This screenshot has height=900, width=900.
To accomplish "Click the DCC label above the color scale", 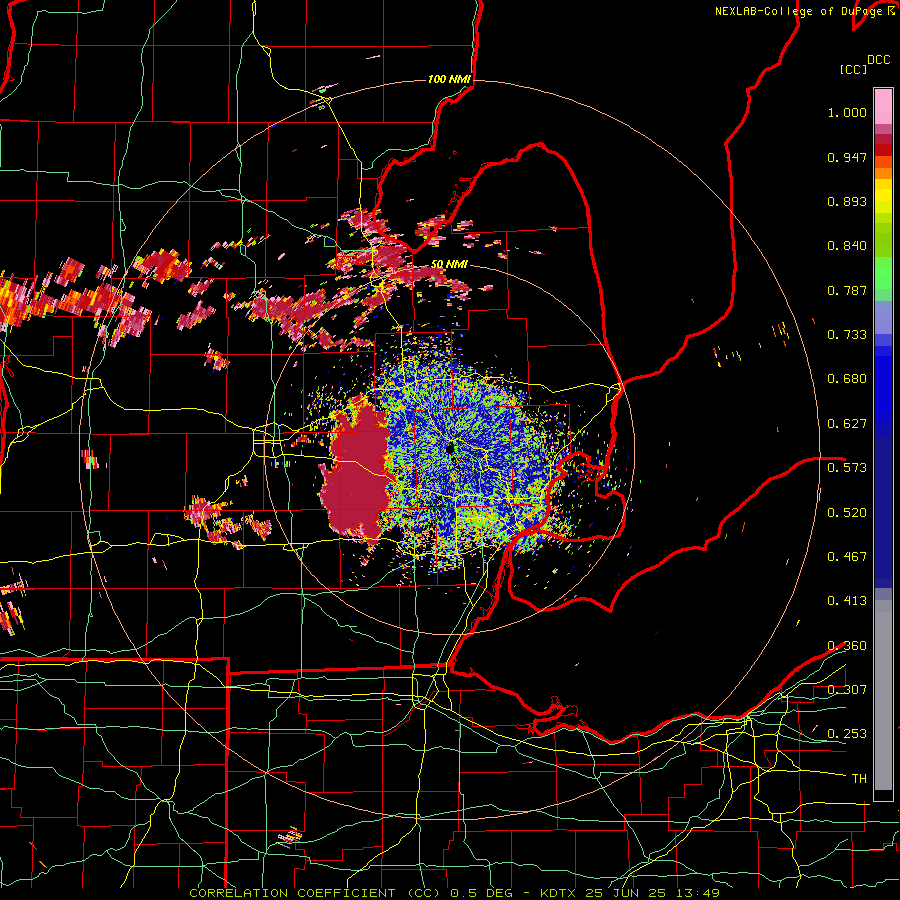I will point(878,60).
